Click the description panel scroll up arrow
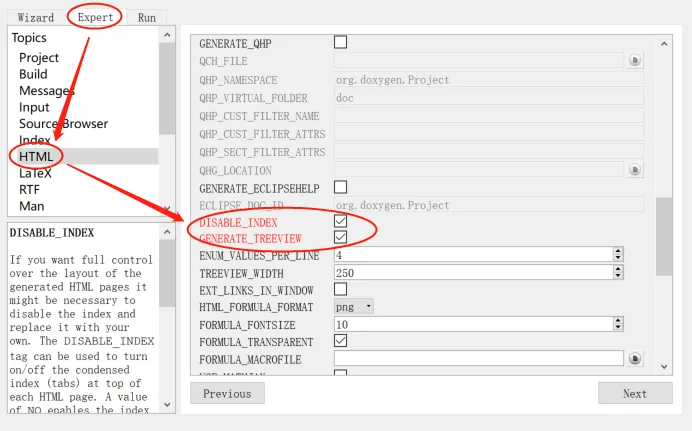Screen dimensions: 692x431 coord(167,232)
